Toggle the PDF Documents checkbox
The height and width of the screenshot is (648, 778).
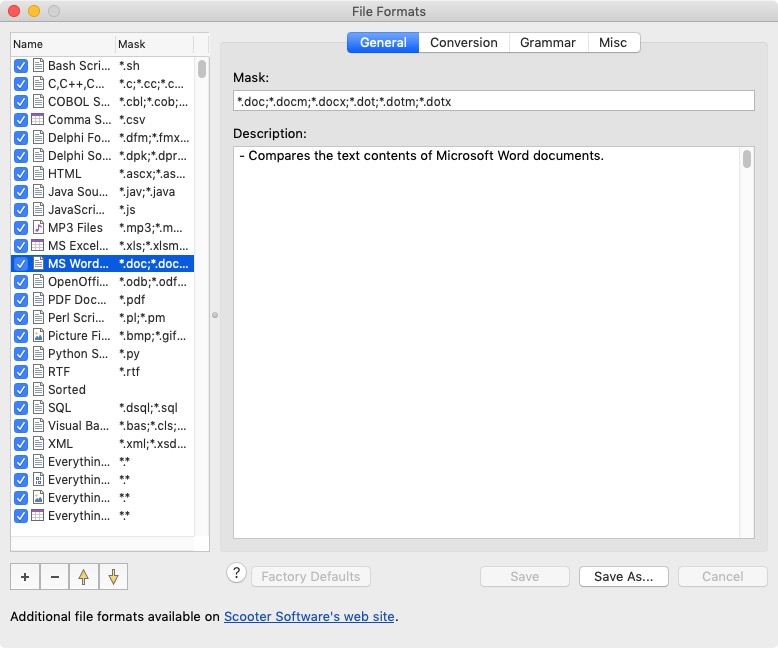[x=21, y=300]
